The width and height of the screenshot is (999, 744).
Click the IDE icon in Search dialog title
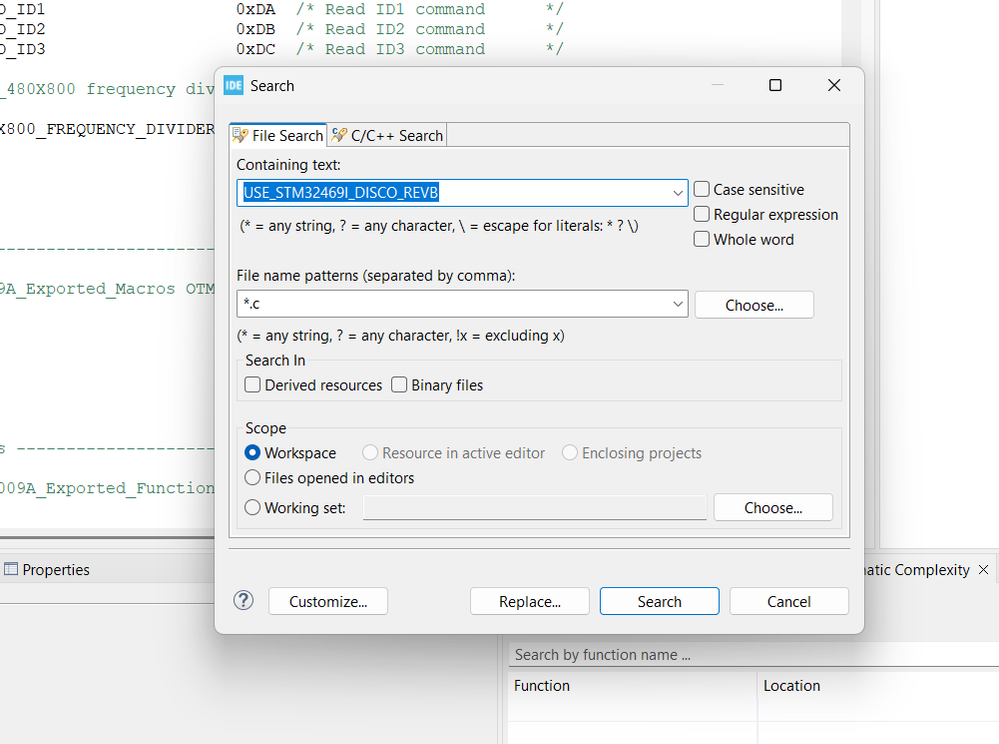(x=233, y=85)
